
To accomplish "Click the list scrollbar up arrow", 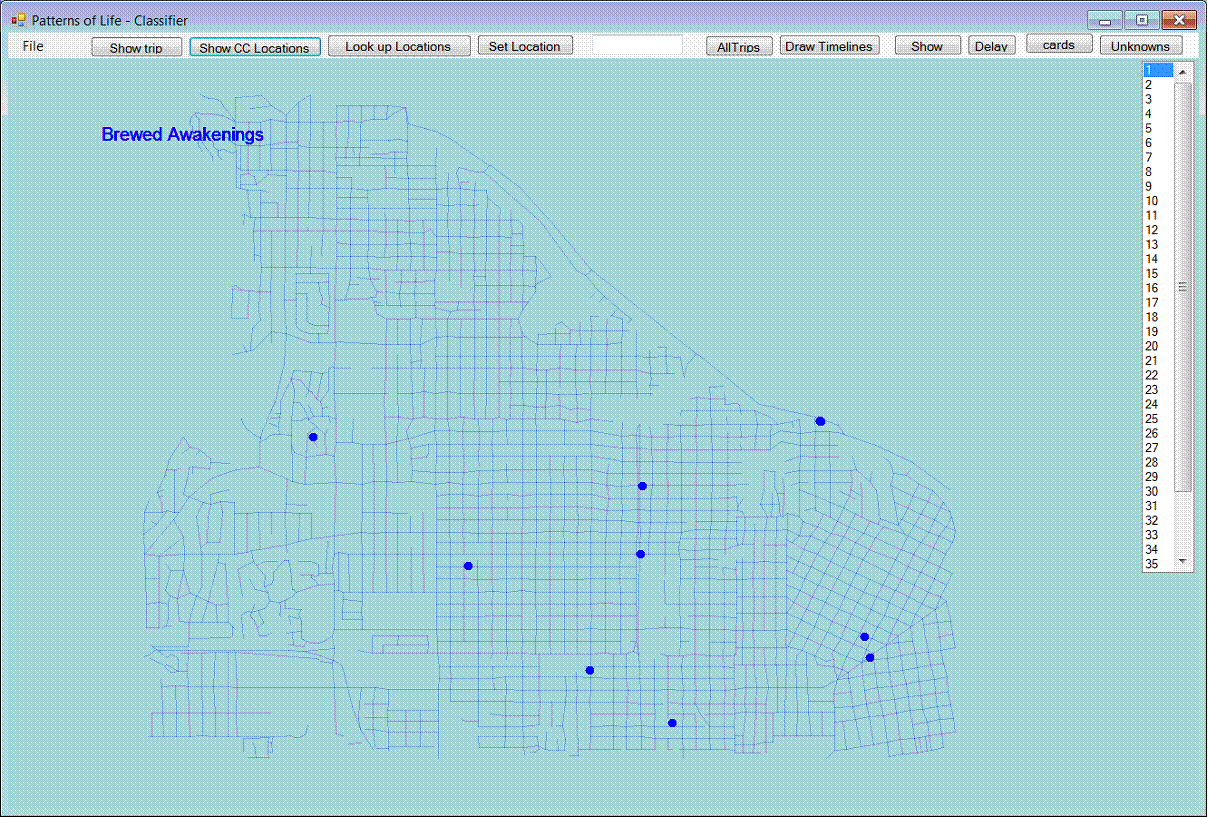I will pyautogui.click(x=1183, y=71).
